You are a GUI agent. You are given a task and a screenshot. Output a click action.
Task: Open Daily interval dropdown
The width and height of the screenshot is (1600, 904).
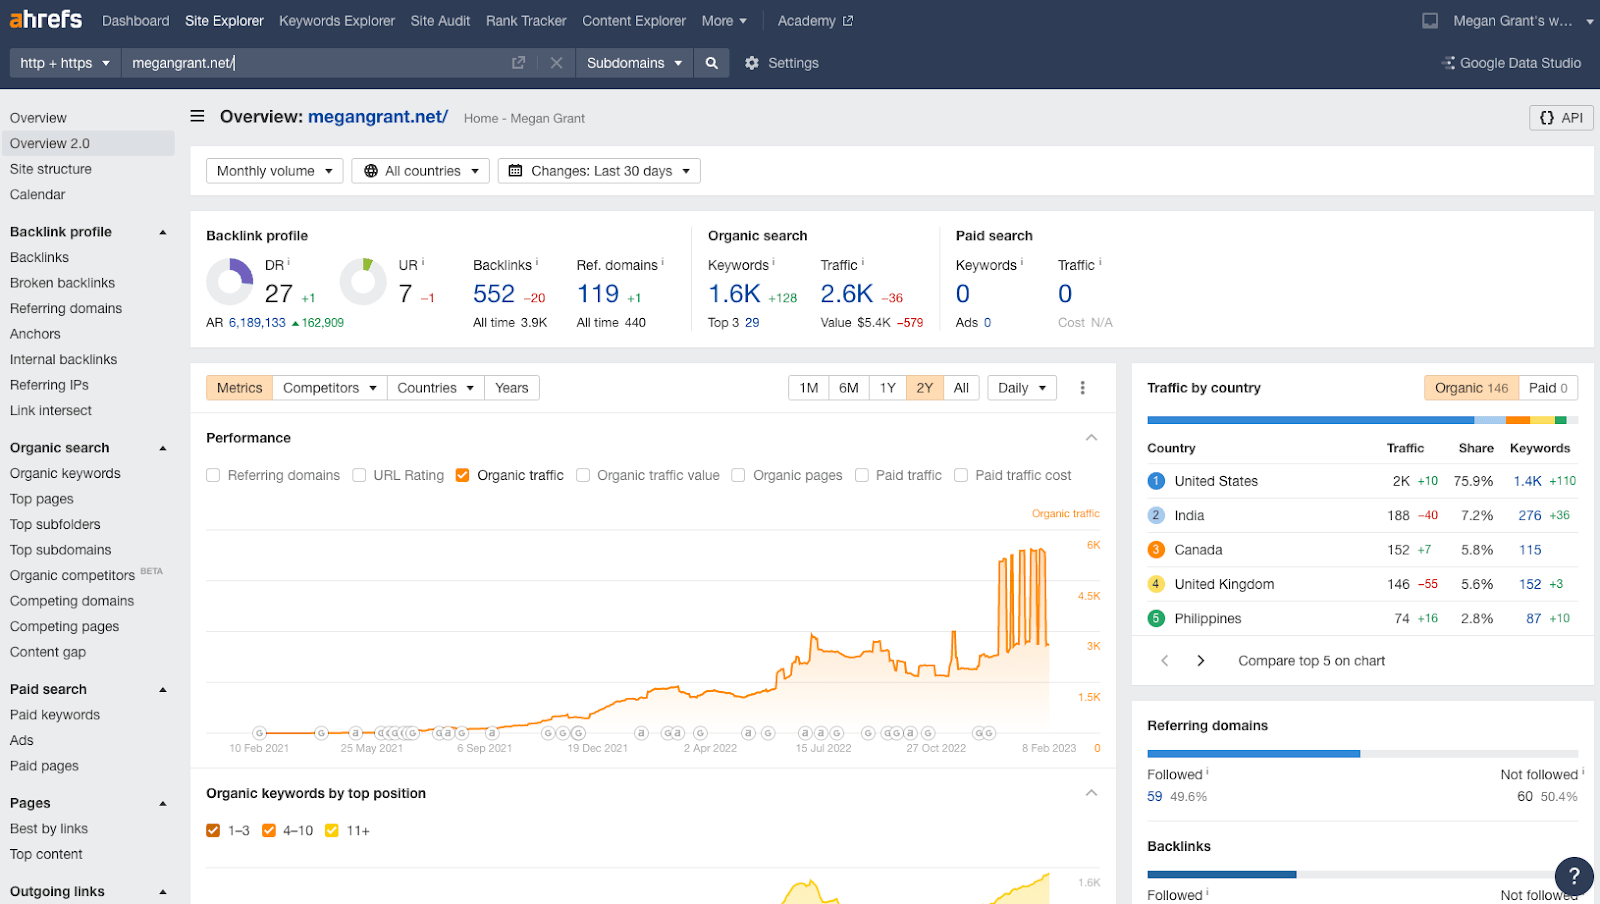tap(1022, 388)
